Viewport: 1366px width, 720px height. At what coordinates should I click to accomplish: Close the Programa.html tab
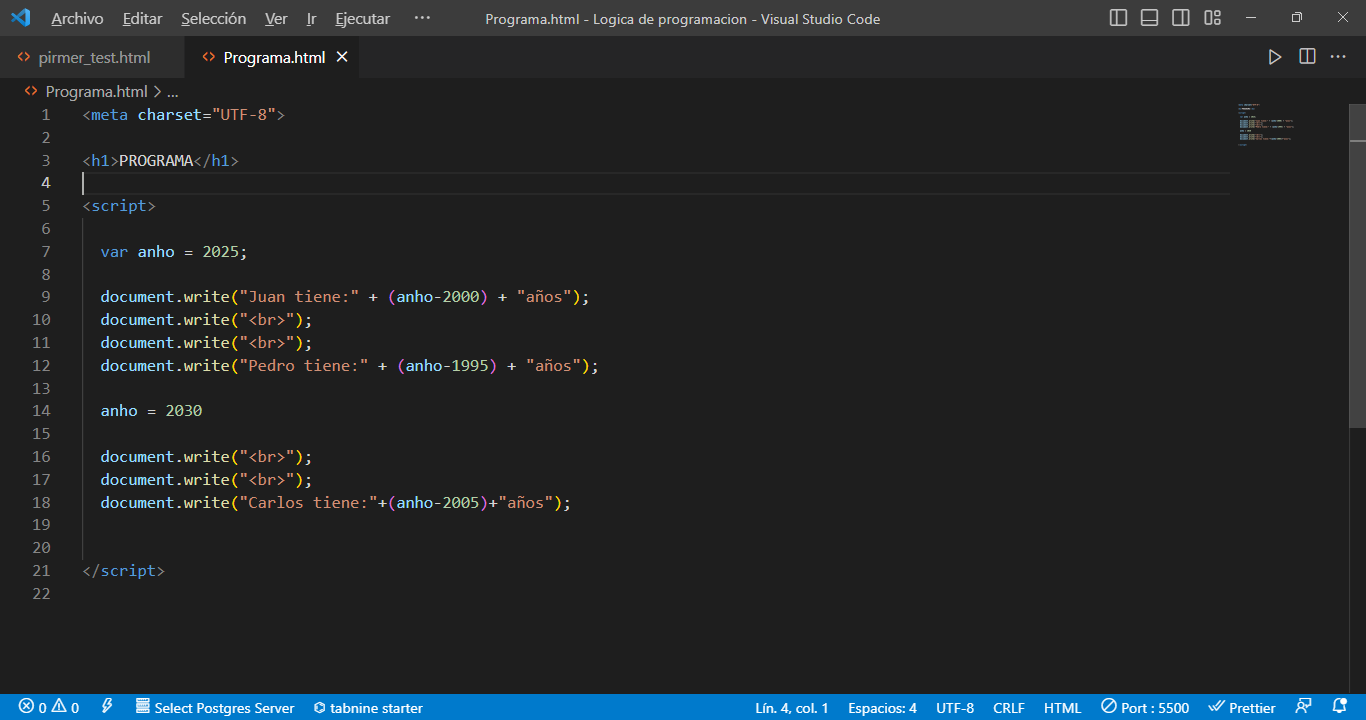point(342,57)
